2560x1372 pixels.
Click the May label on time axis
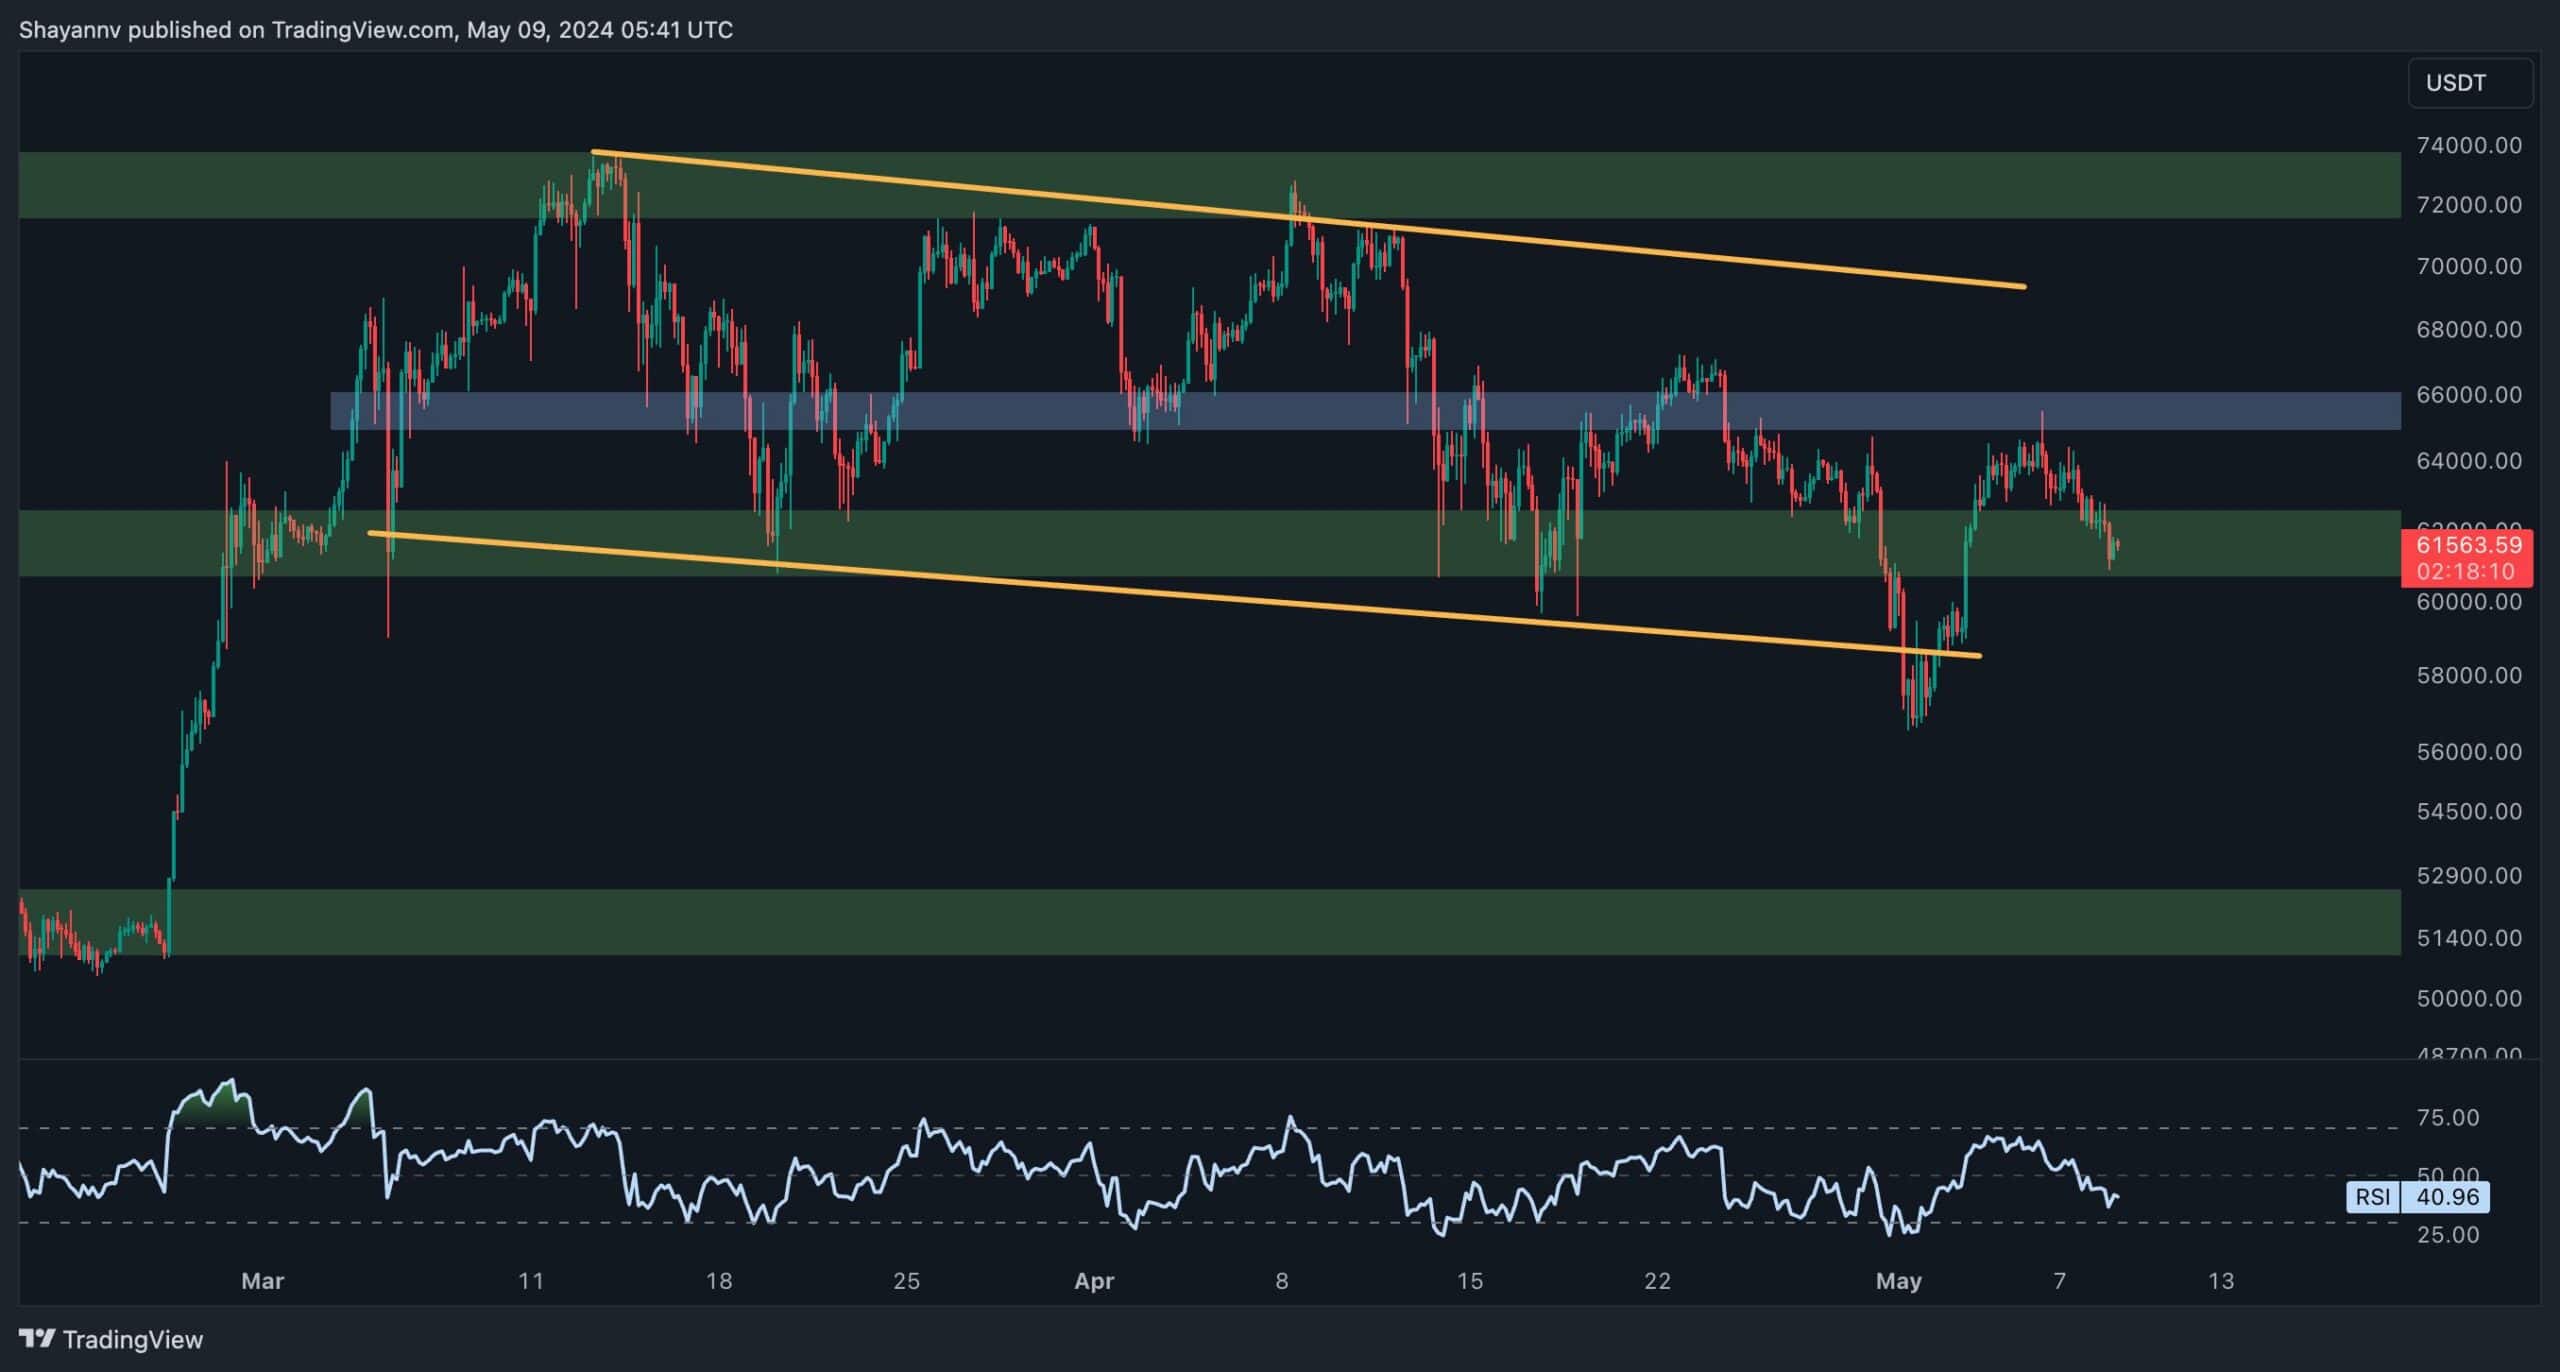(1899, 1281)
